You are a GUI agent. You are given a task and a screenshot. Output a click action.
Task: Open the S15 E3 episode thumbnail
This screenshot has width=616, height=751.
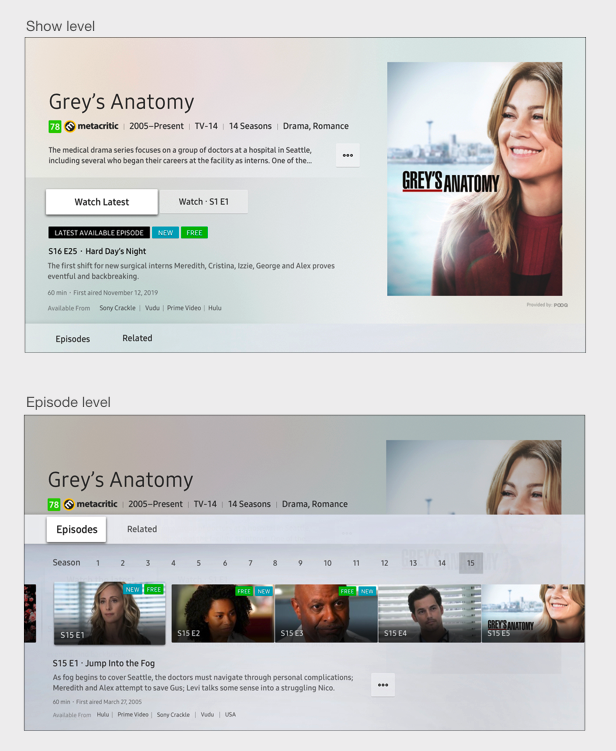click(x=326, y=613)
